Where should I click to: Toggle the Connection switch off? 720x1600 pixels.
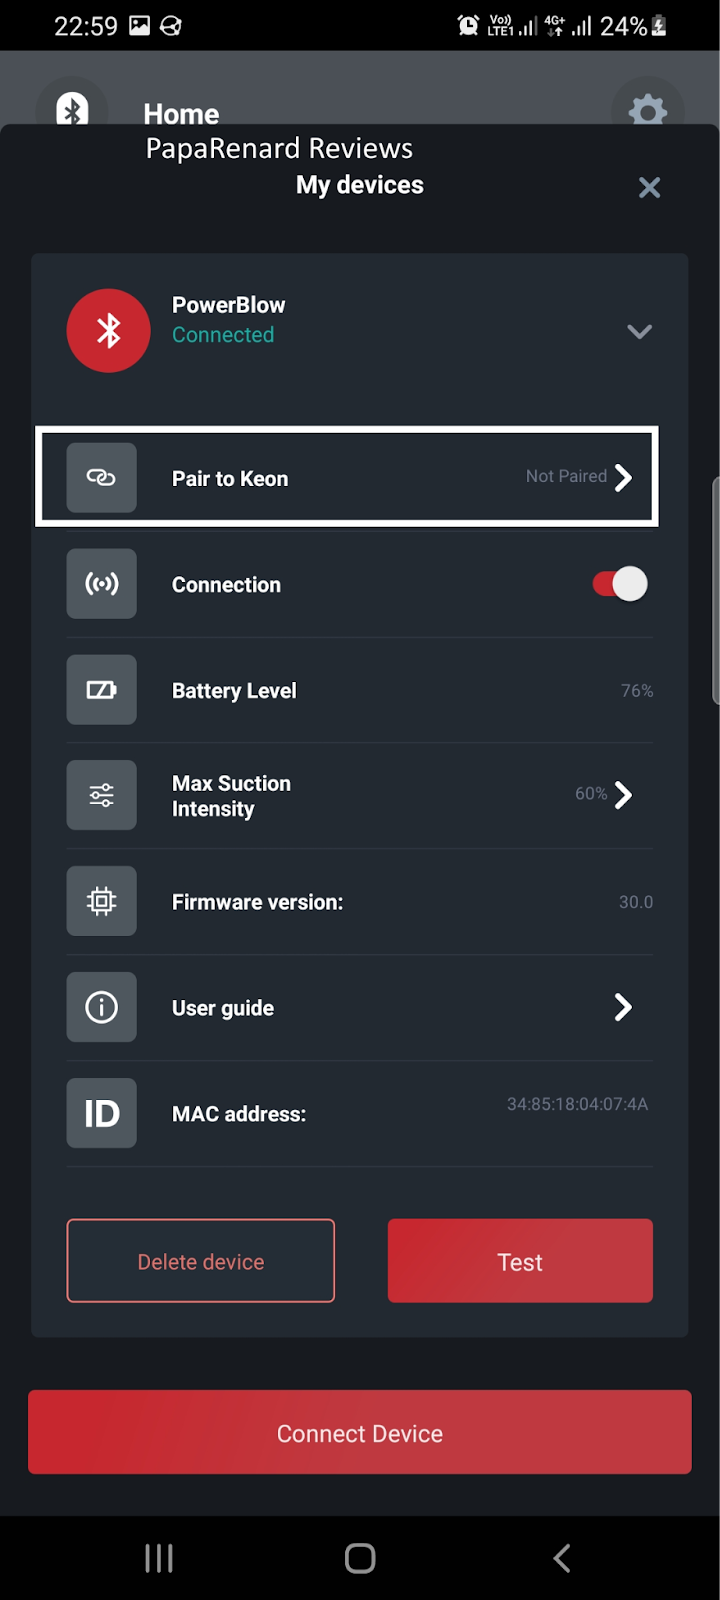620,584
